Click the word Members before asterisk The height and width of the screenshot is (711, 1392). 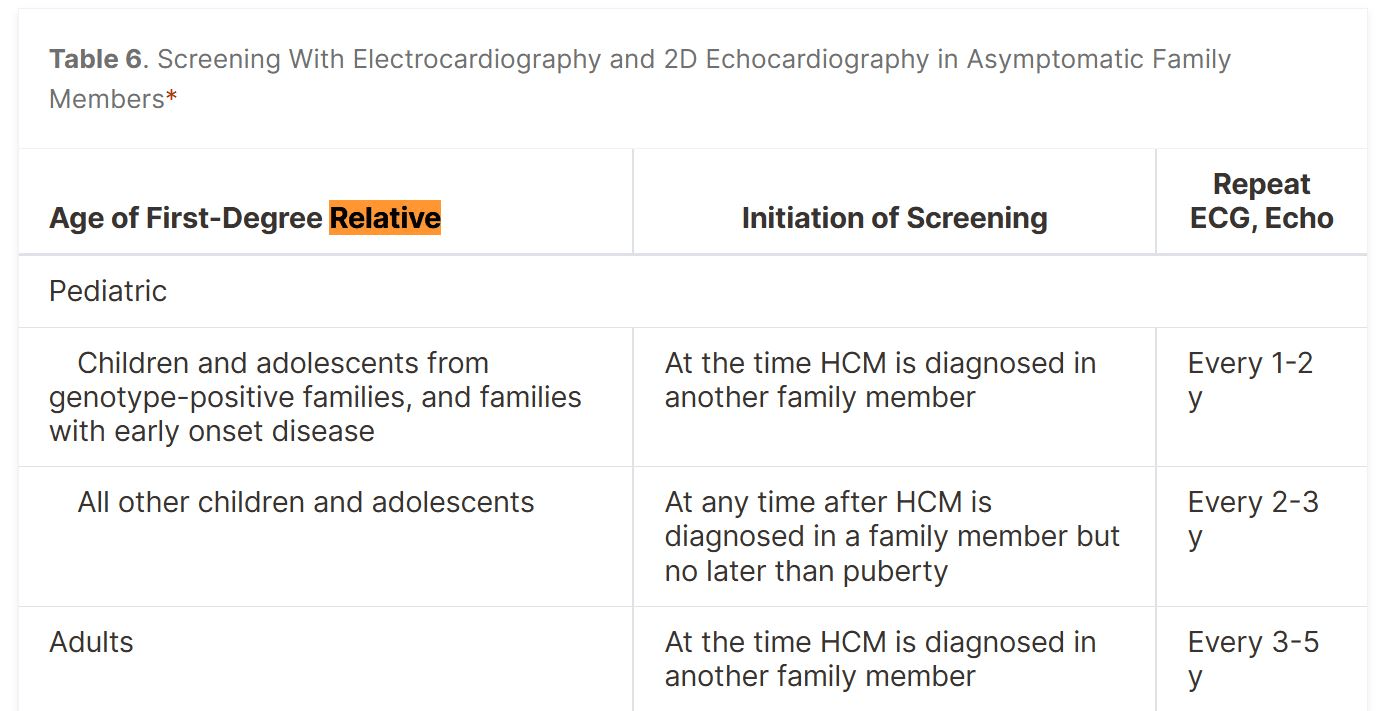(106, 98)
